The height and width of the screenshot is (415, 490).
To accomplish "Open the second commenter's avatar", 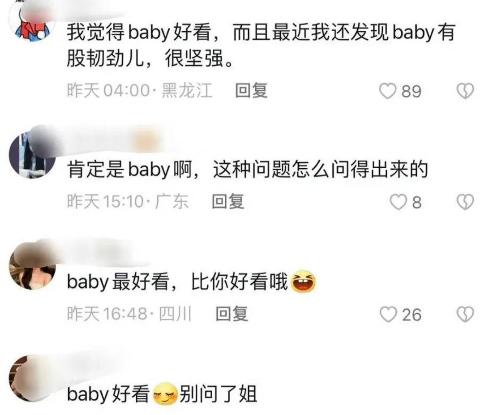I will (x=32, y=155).
